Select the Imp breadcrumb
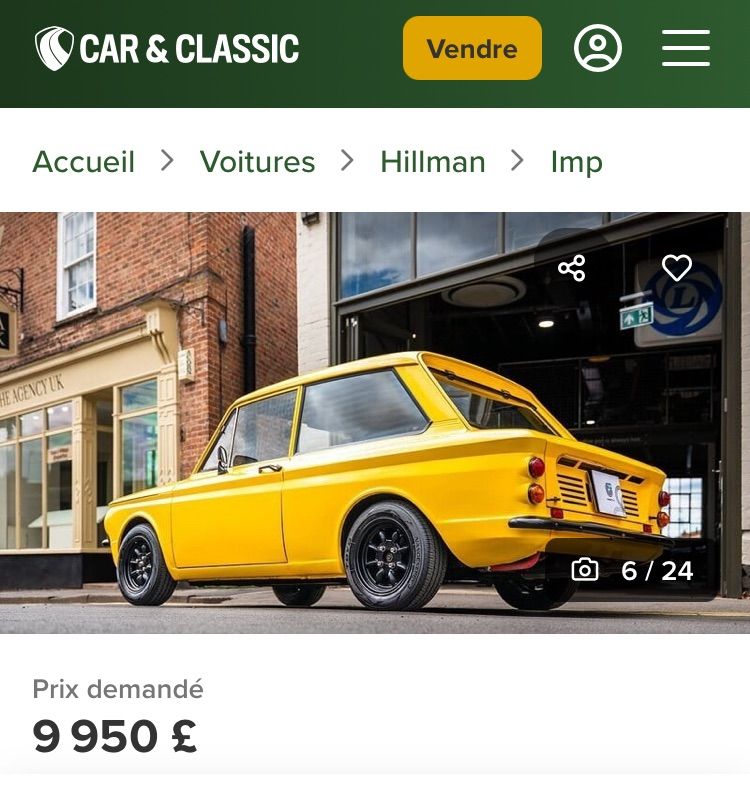Screen dimensions: 750x785 (576, 162)
